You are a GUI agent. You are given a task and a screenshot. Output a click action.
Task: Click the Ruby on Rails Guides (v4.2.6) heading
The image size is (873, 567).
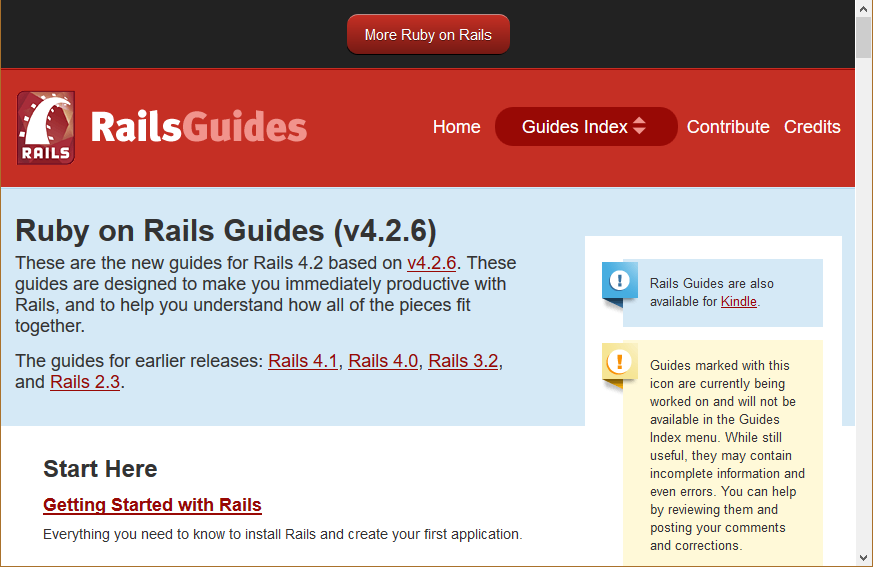[x=225, y=231]
